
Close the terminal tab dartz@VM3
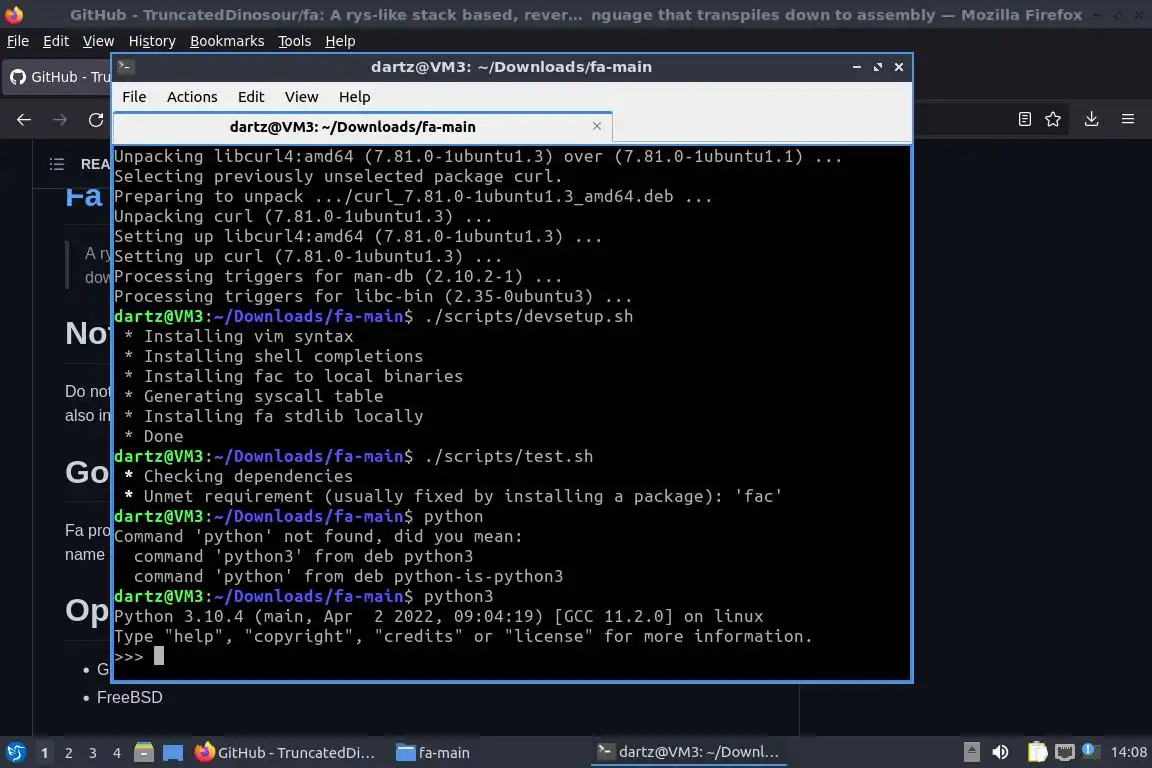[597, 126]
